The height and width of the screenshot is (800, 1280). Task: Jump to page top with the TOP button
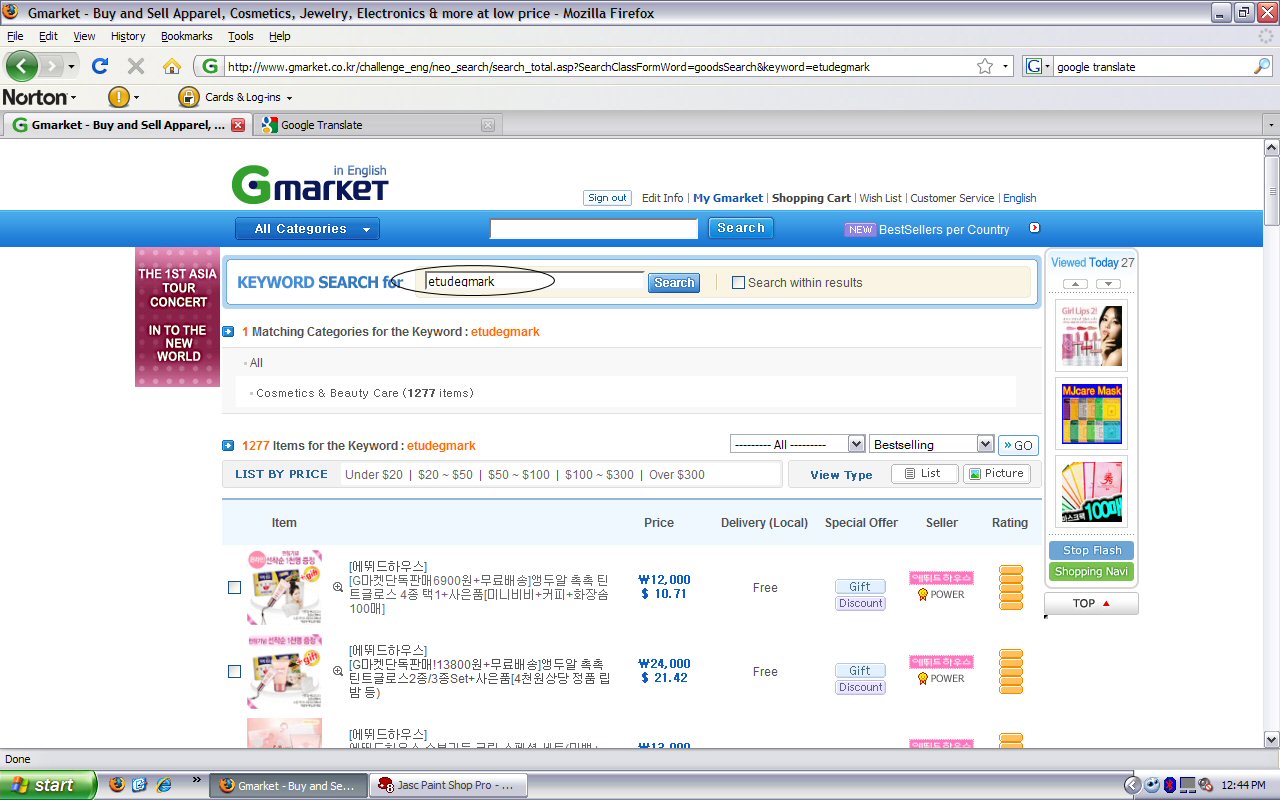click(x=1091, y=603)
